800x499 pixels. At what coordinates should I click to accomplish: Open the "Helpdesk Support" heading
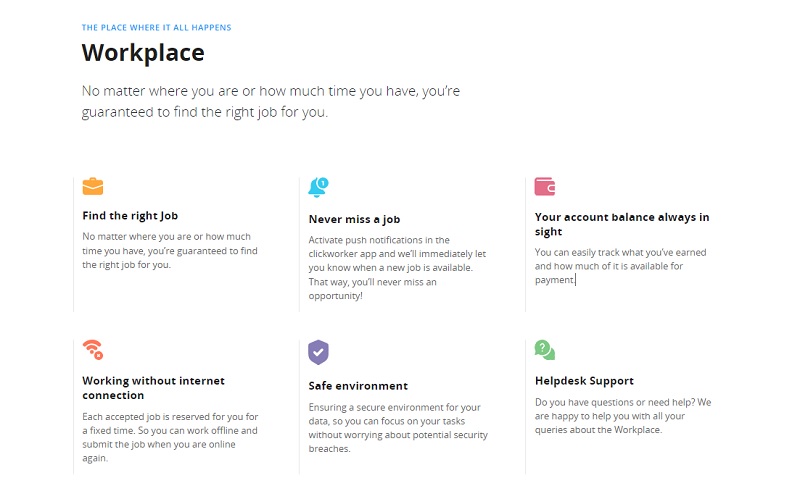coord(584,381)
